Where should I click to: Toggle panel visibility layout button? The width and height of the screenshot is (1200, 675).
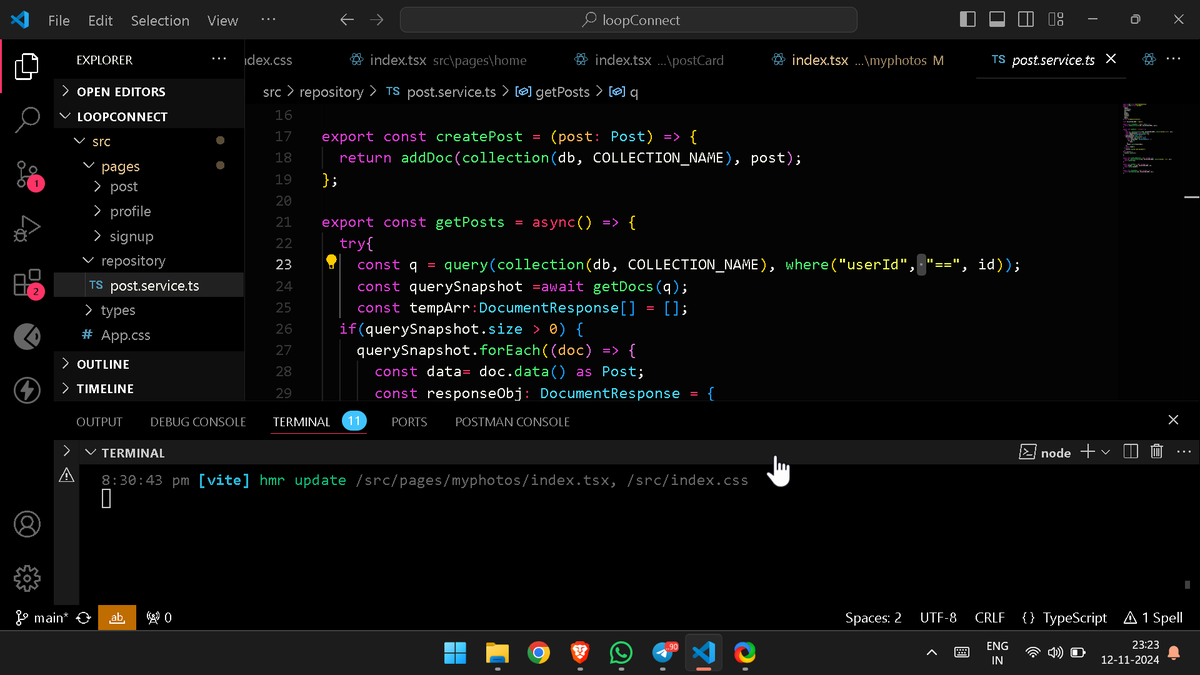997,20
